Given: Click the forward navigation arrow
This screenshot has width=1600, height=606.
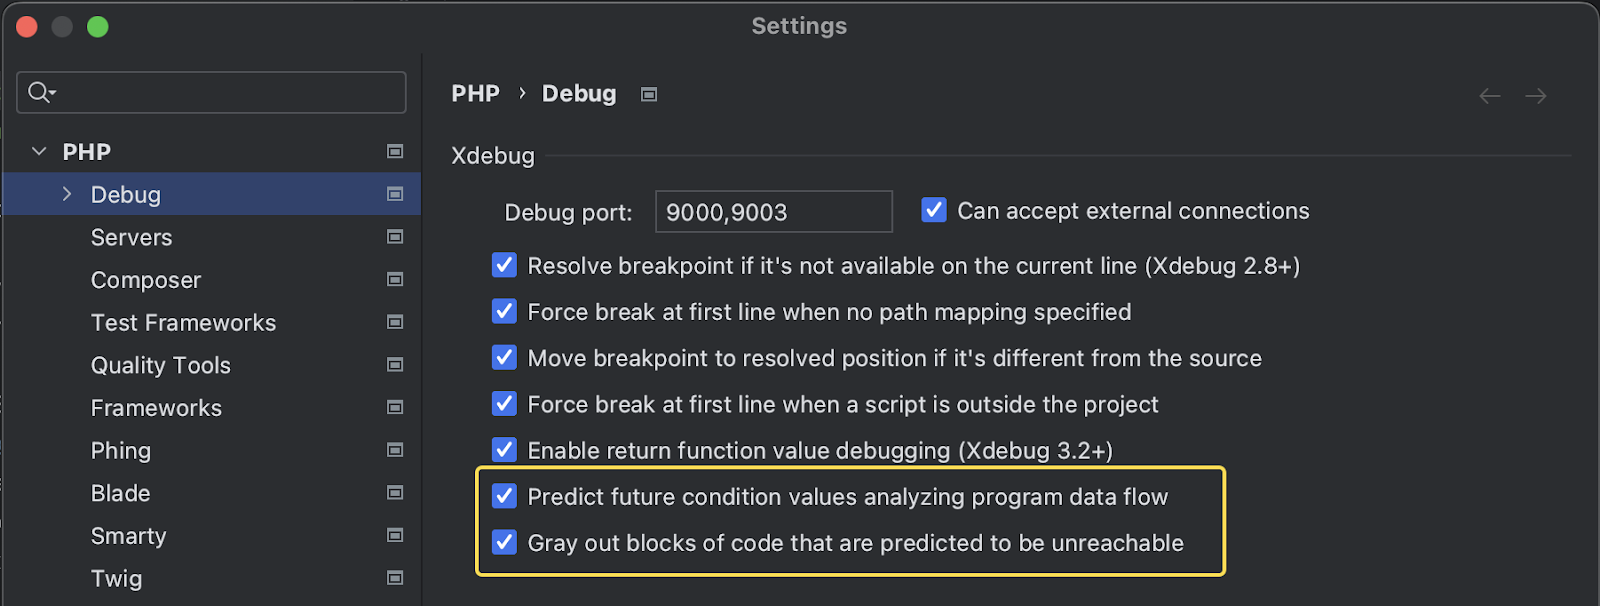Looking at the screenshot, I should [1536, 96].
